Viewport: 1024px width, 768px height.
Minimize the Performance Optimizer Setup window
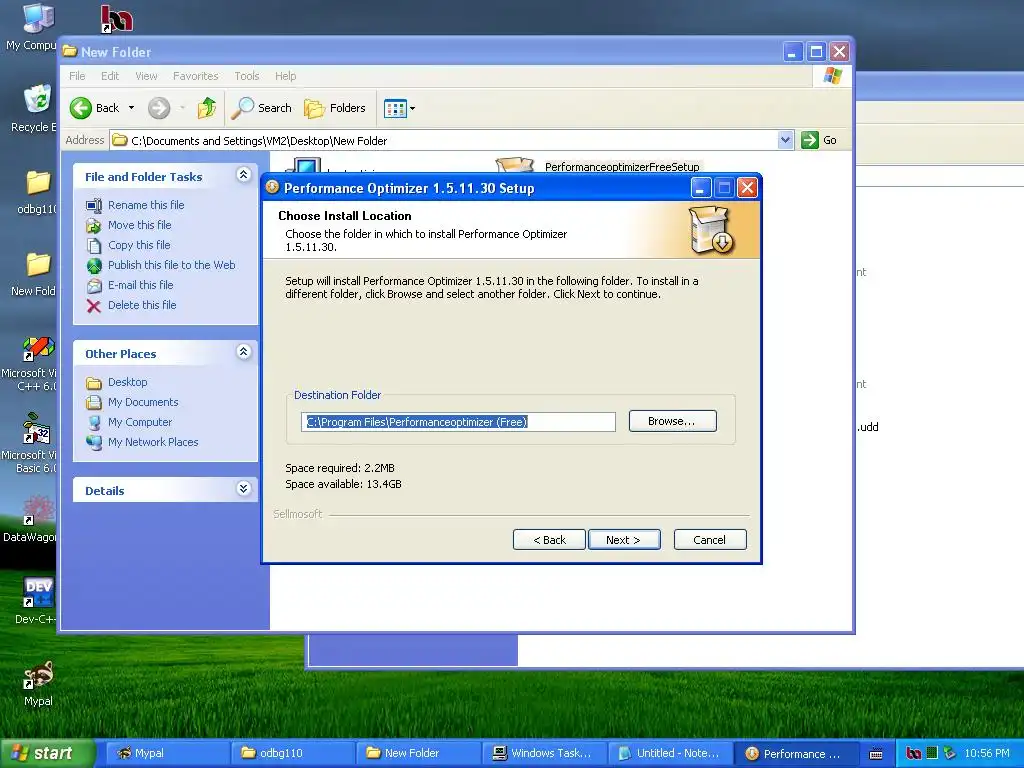click(700, 188)
